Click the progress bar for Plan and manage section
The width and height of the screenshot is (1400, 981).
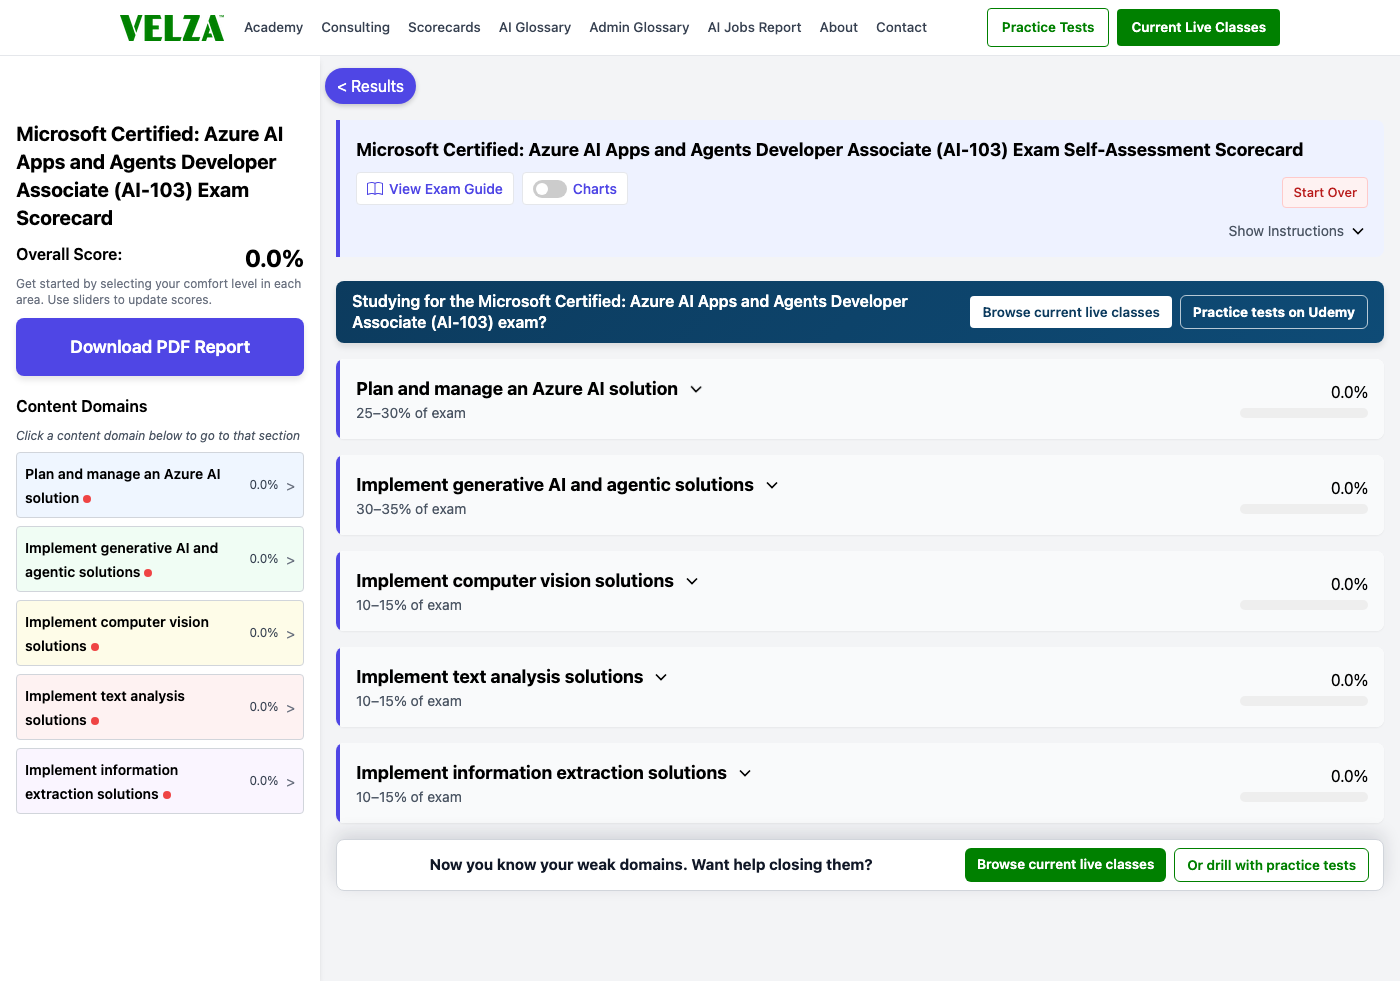(x=1304, y=413)
